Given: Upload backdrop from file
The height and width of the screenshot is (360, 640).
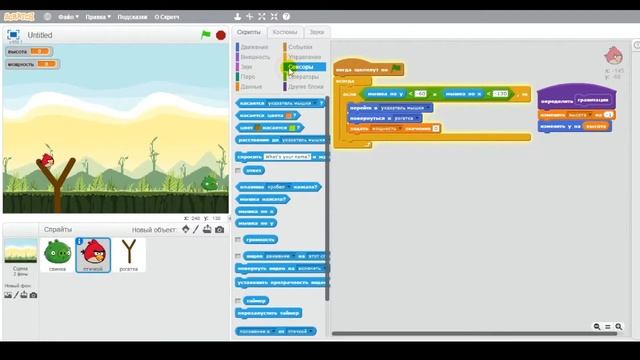Looking at the screenshot, I should pyautogui.click(x=24, y=295).
